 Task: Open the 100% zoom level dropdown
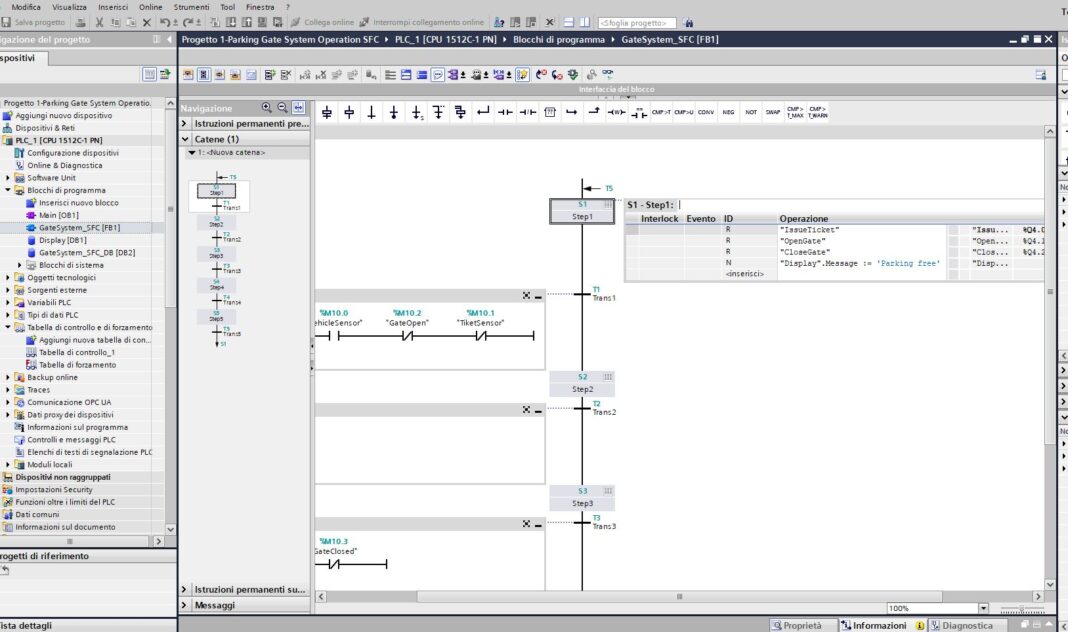coord(984,607)
